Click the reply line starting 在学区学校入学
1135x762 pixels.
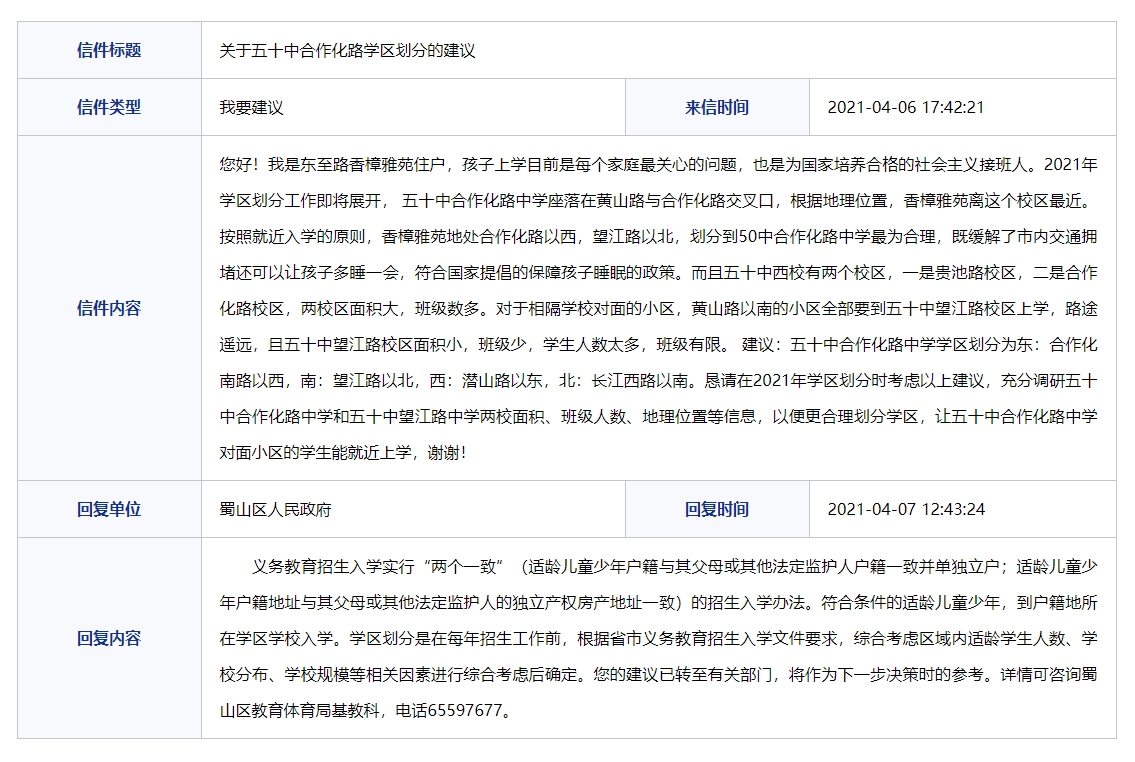click(659, 639)
